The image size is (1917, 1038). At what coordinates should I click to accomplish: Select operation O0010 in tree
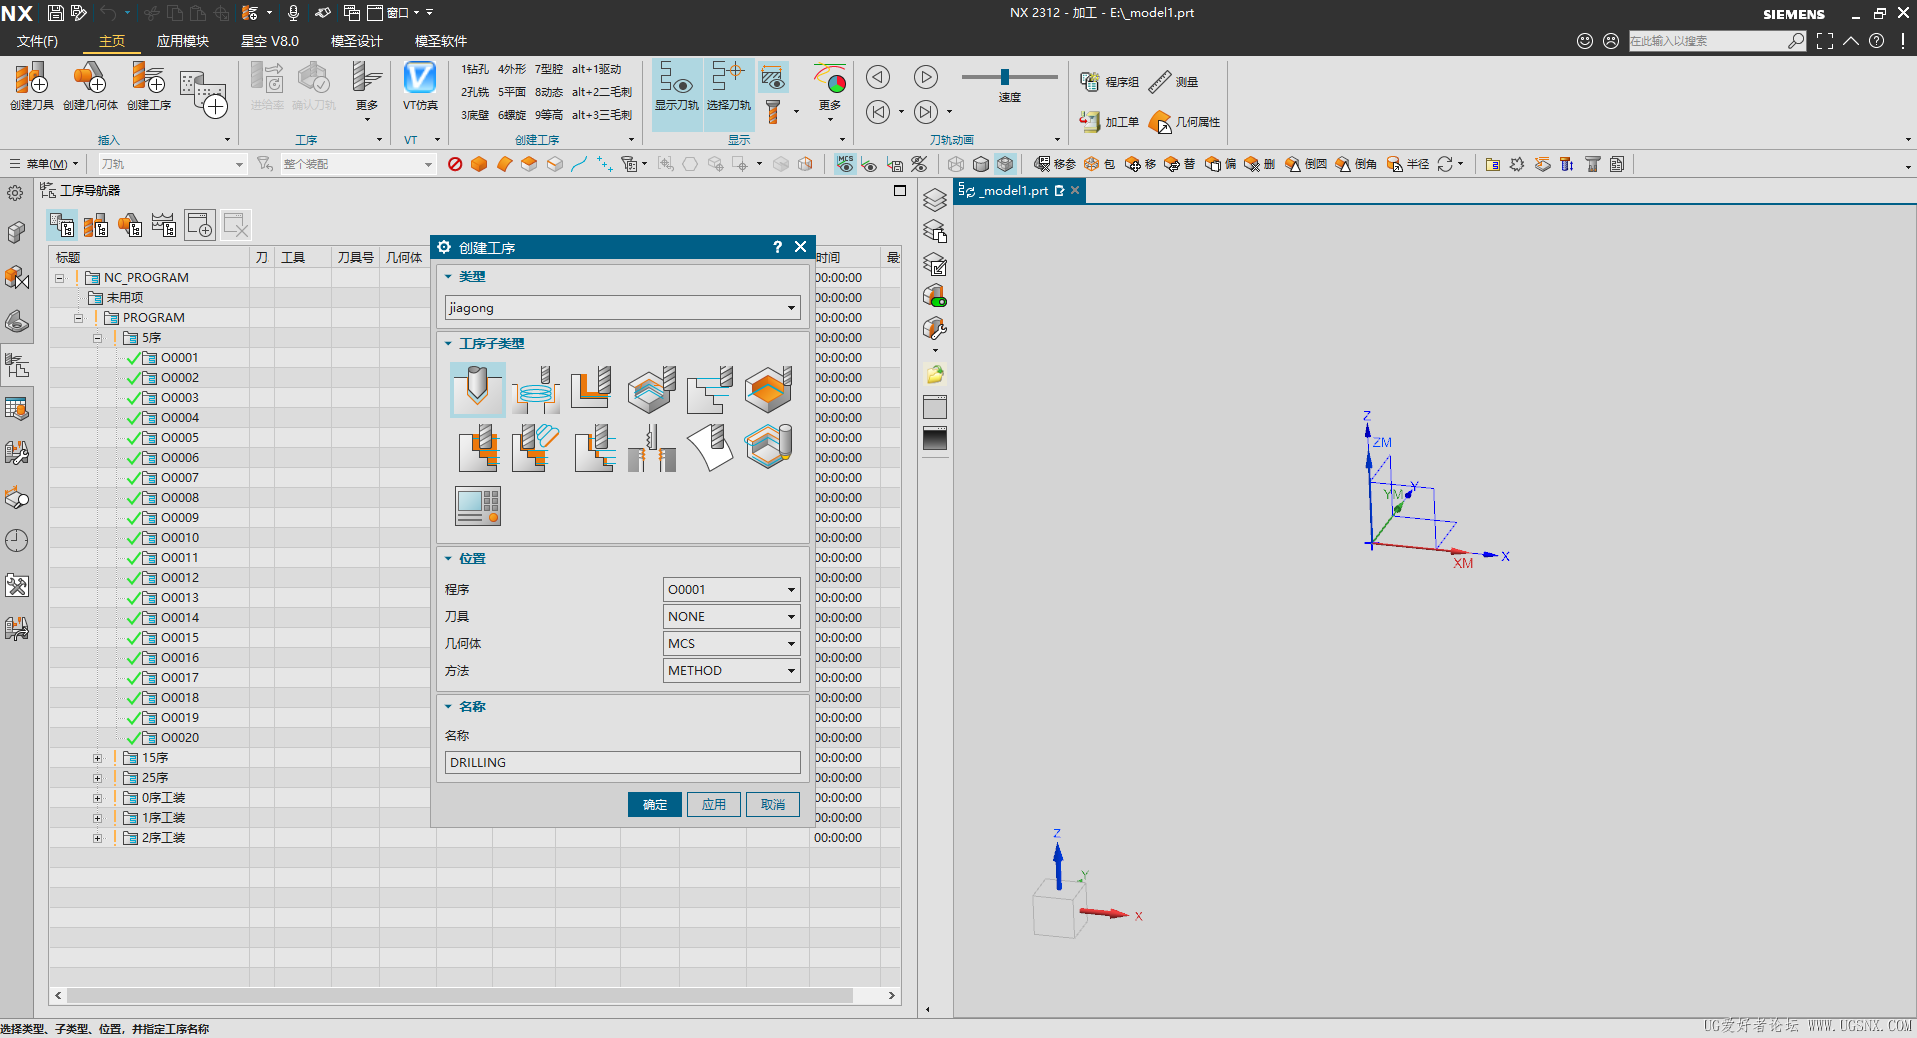pos(180,538)
